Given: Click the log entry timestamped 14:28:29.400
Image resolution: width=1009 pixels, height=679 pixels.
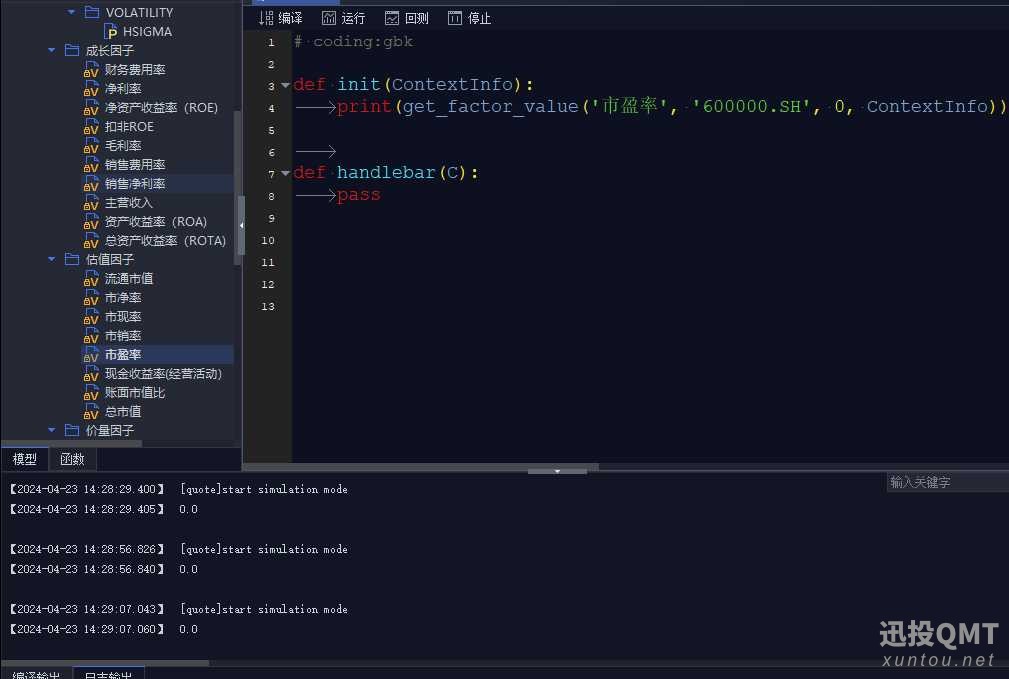Looking at the screenshot, I should click(179, 489).
